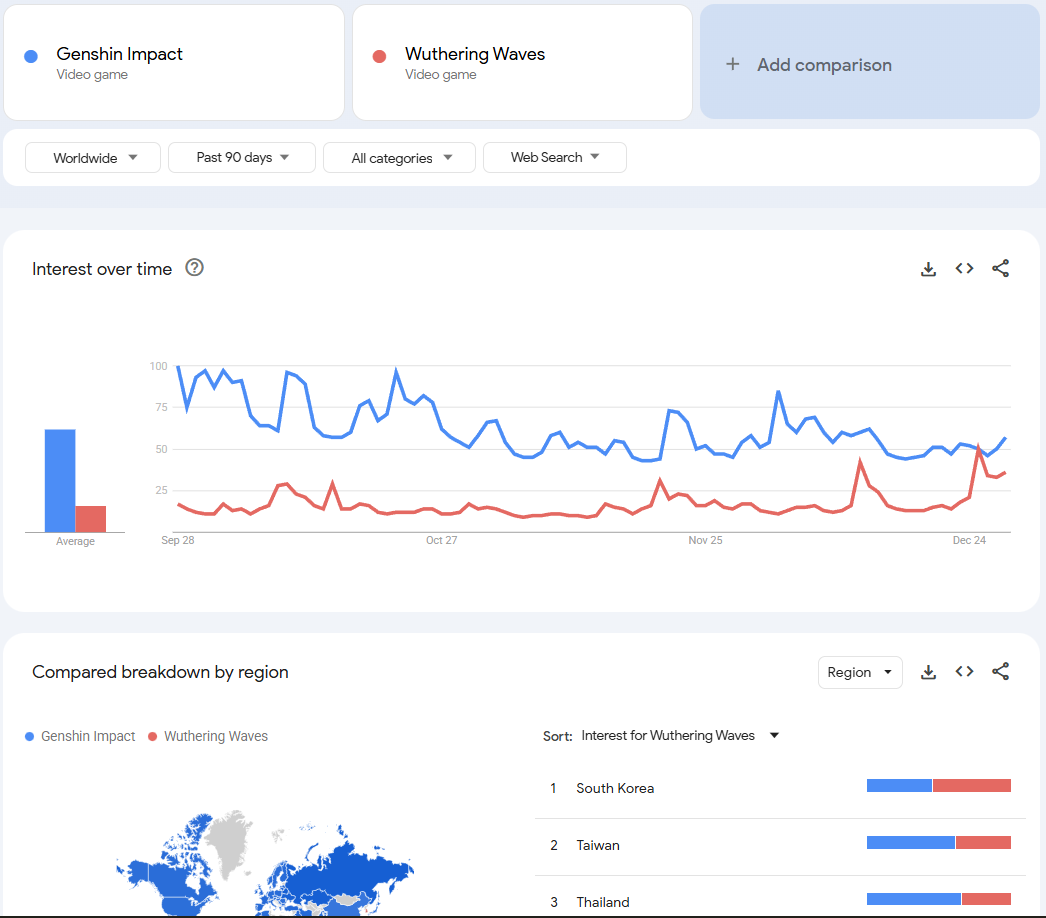
Task: Click Interest over time heading
Action: pos(102,269)
